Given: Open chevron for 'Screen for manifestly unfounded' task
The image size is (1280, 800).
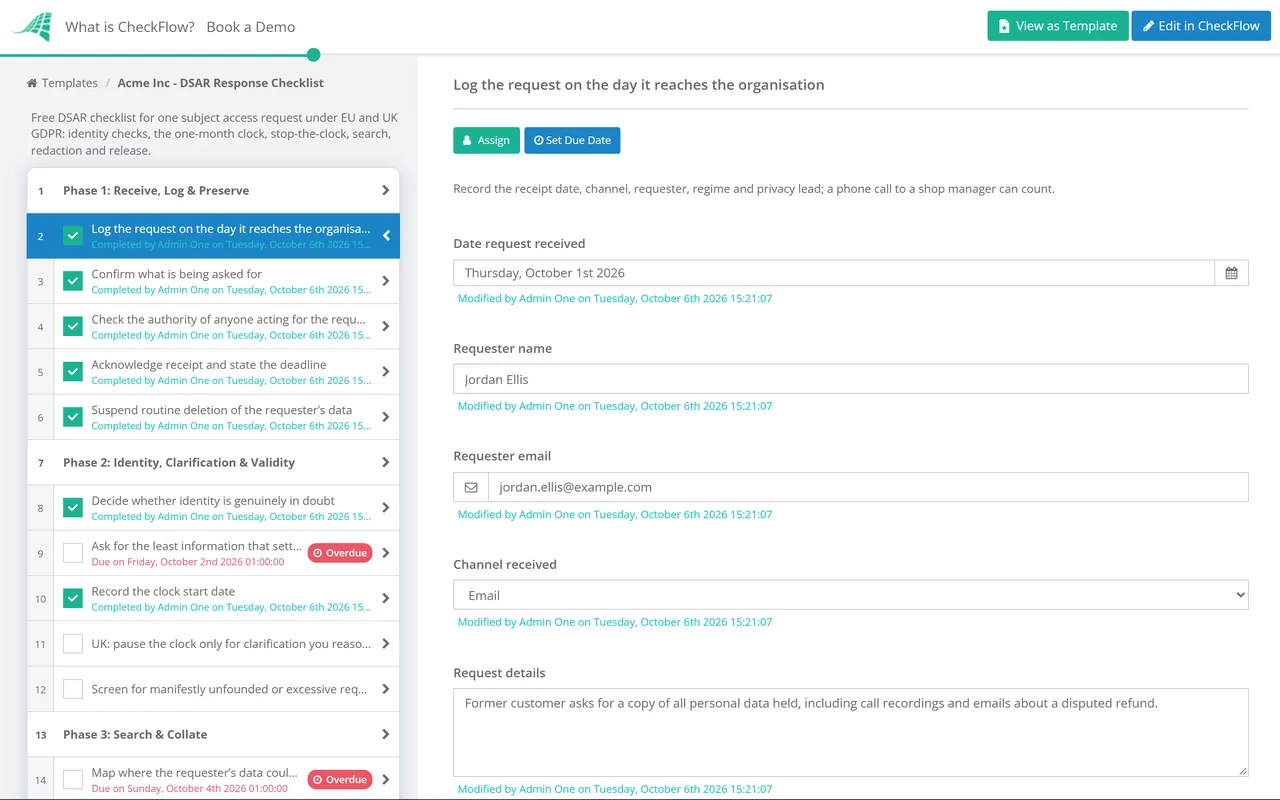Looking at the screenshot, I should [386, 689].
